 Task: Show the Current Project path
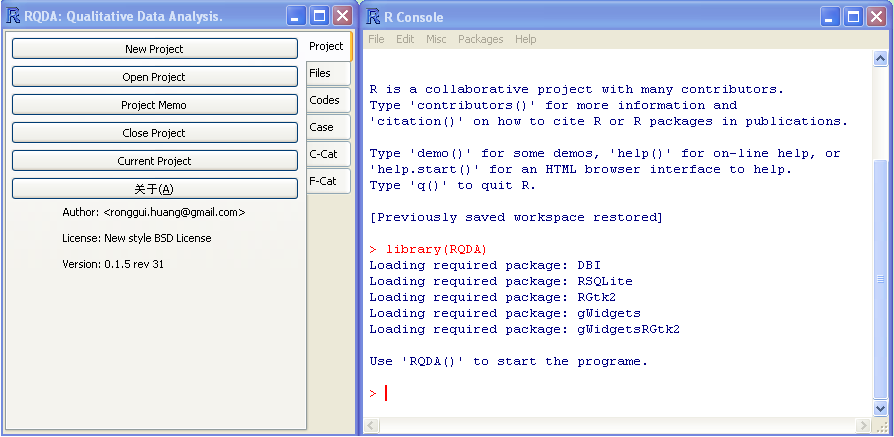point(154,161)
